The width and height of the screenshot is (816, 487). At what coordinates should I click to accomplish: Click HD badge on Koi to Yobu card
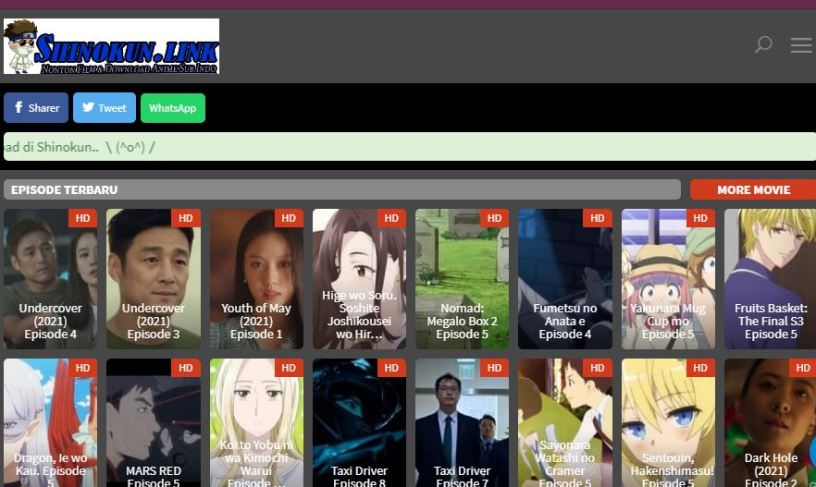point(289,368)
